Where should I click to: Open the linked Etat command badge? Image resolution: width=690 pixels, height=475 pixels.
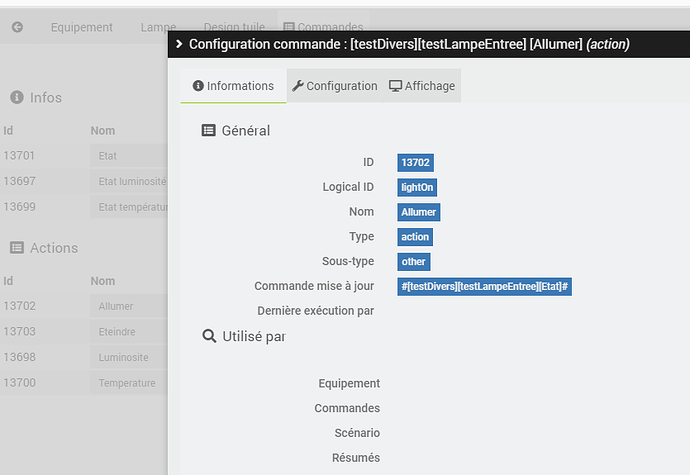(x=484, y=287)
